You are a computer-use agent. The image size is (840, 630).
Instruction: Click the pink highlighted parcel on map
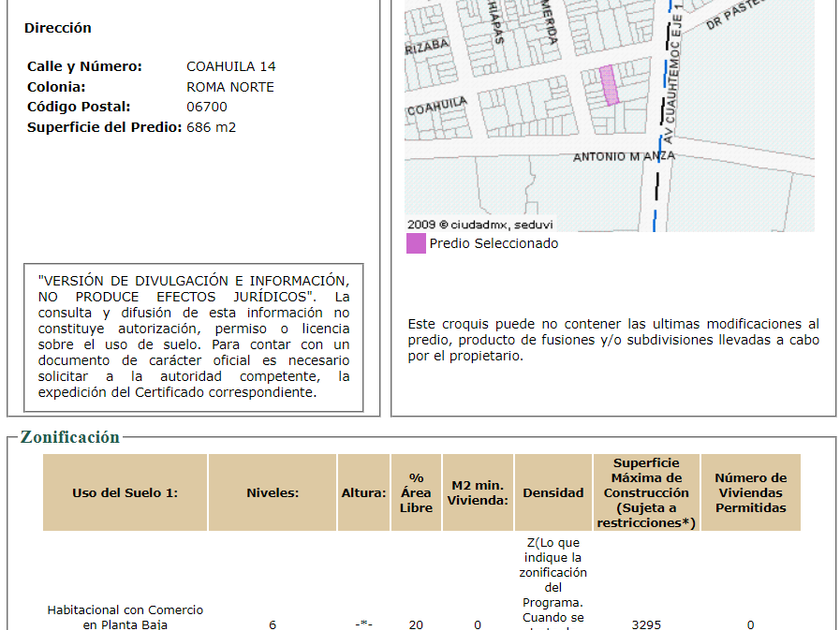(609, 86)
